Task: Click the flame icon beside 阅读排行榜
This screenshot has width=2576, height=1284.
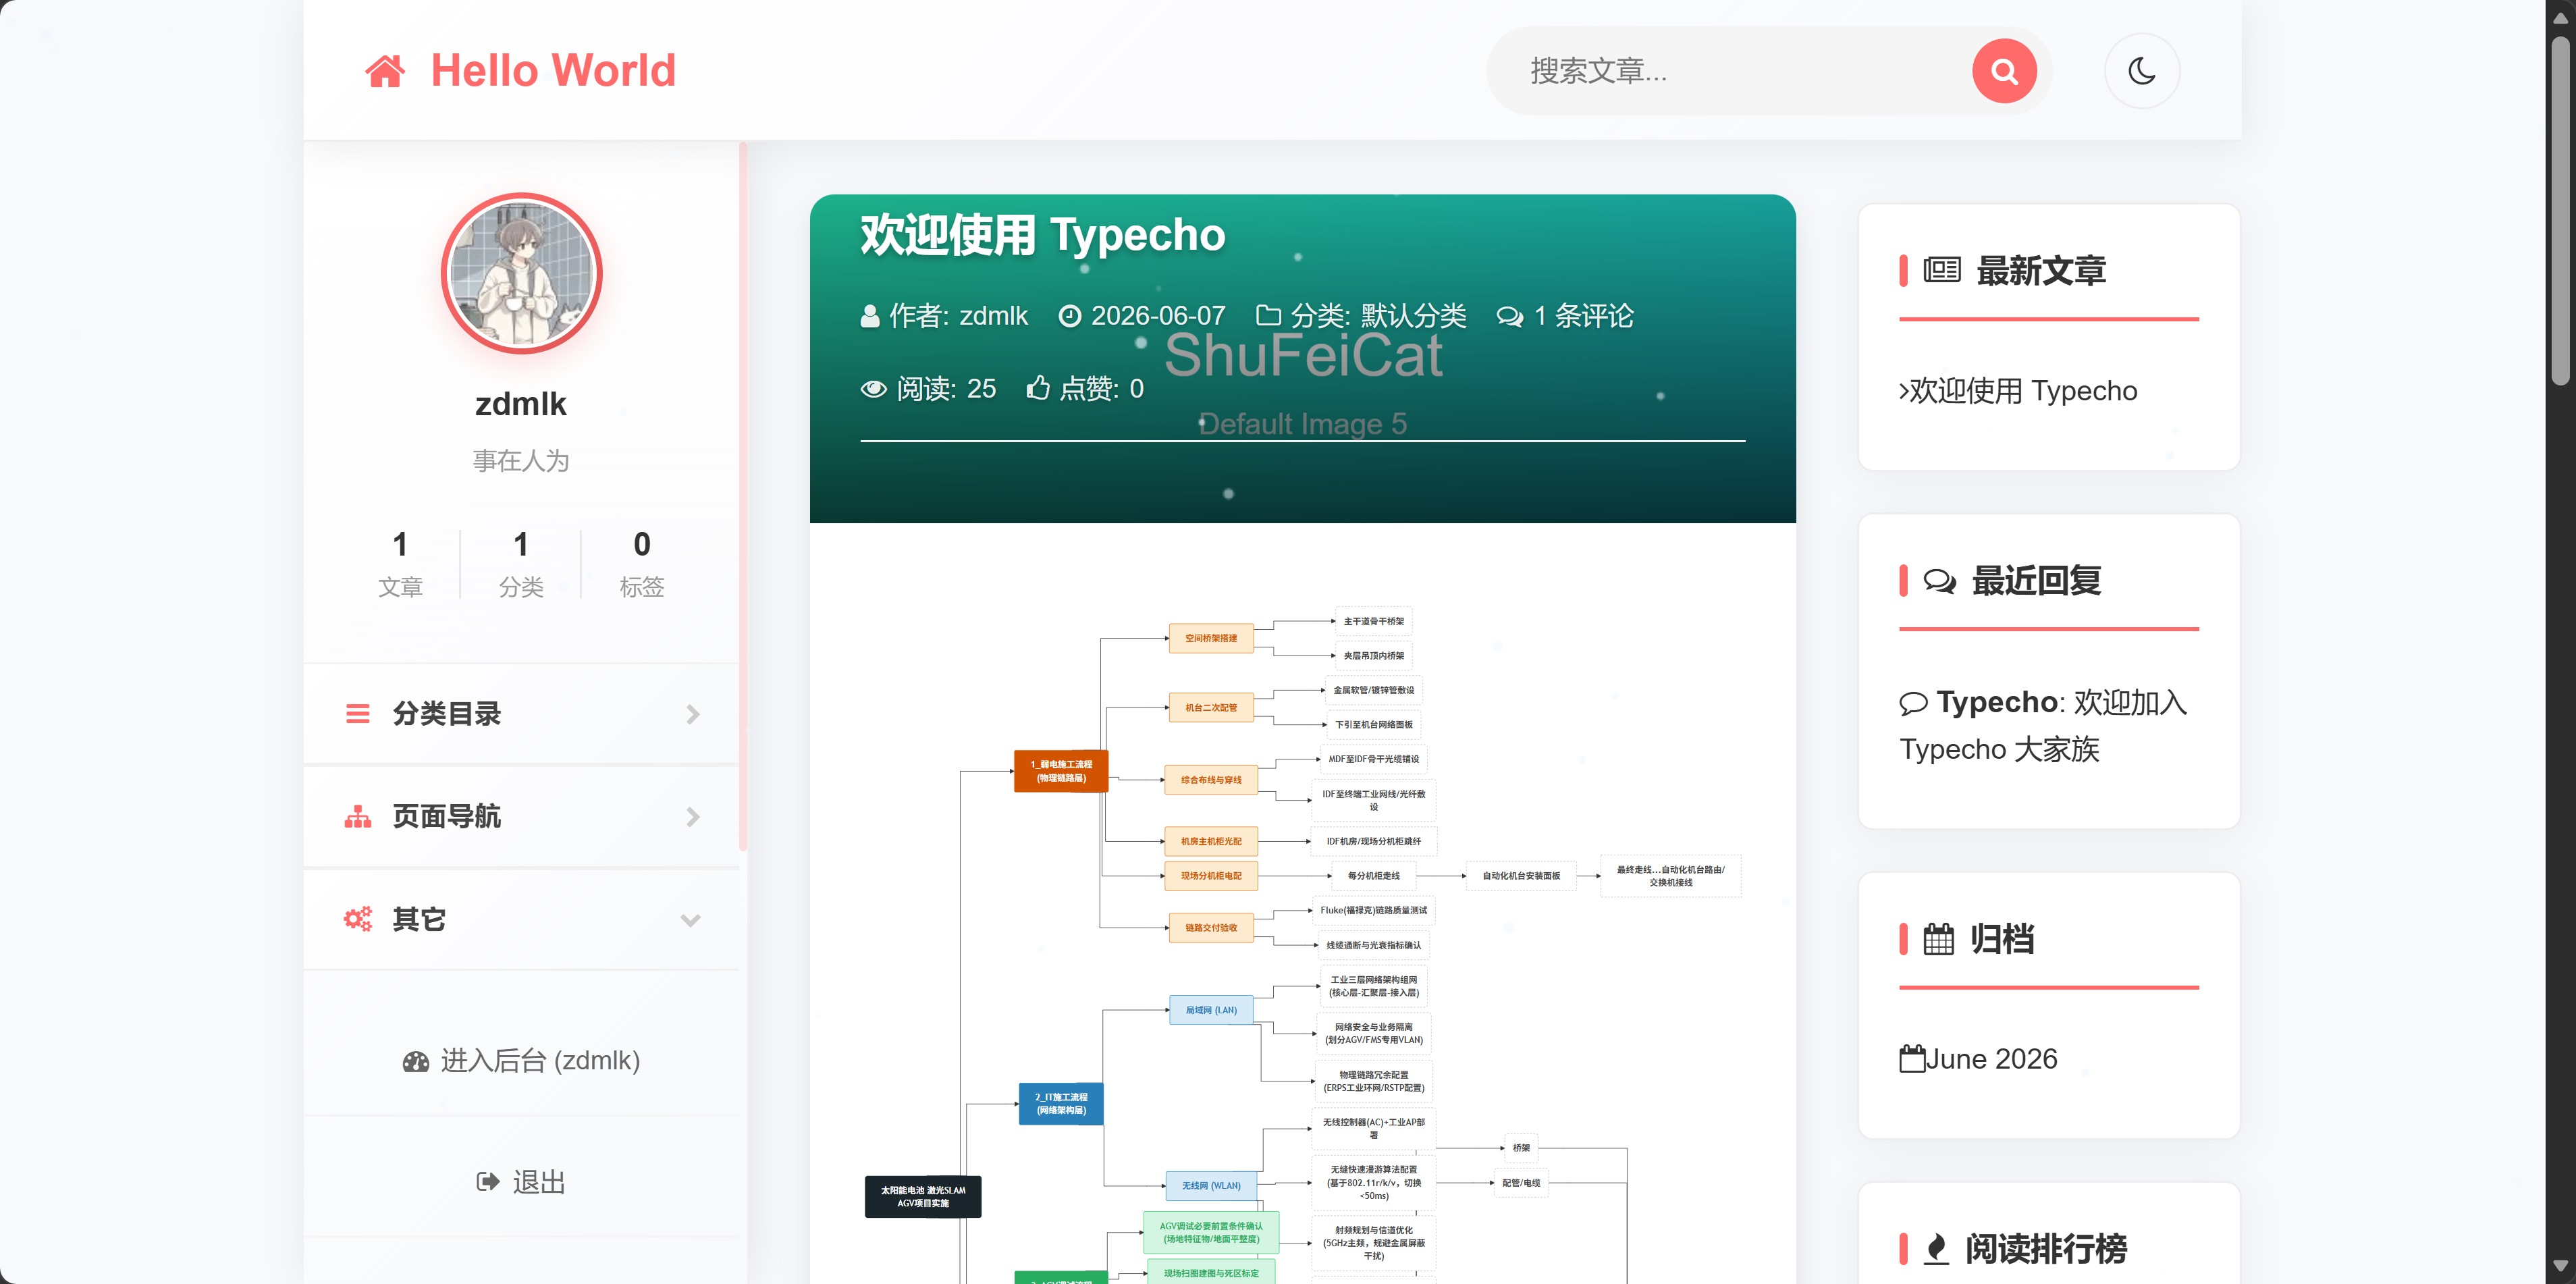Action: (1937, 1249)
